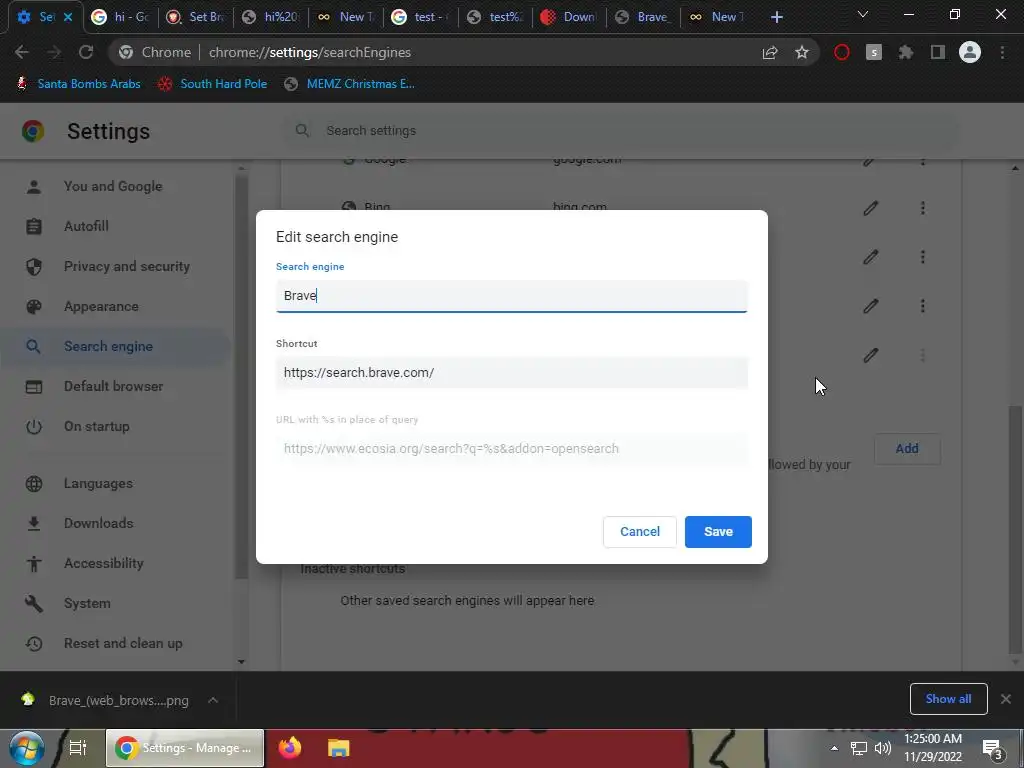This screenshot has width=1024, height=768.
Task: Switch to the 'hi - Google' tab
Action: pyautogui.click(x=121, y=17)
